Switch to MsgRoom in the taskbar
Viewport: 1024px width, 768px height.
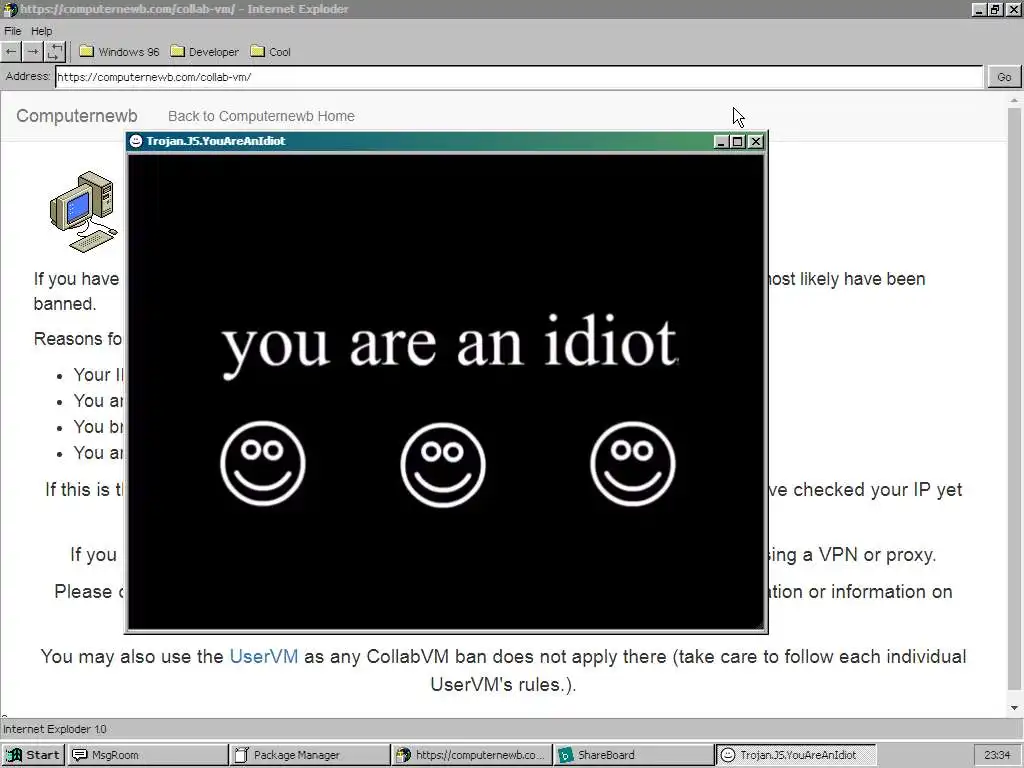coord(147,755)
